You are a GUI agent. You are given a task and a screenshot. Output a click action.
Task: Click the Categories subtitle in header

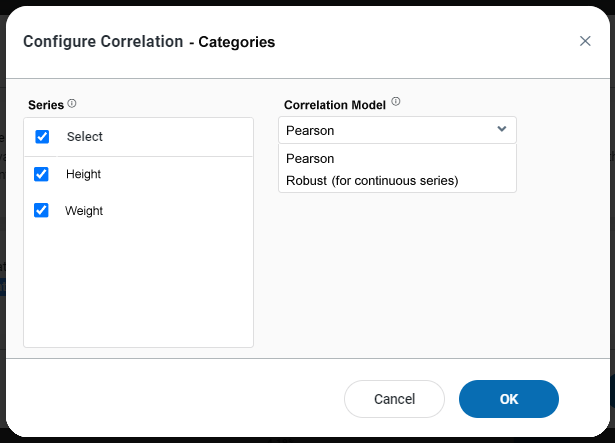point(236,42)
